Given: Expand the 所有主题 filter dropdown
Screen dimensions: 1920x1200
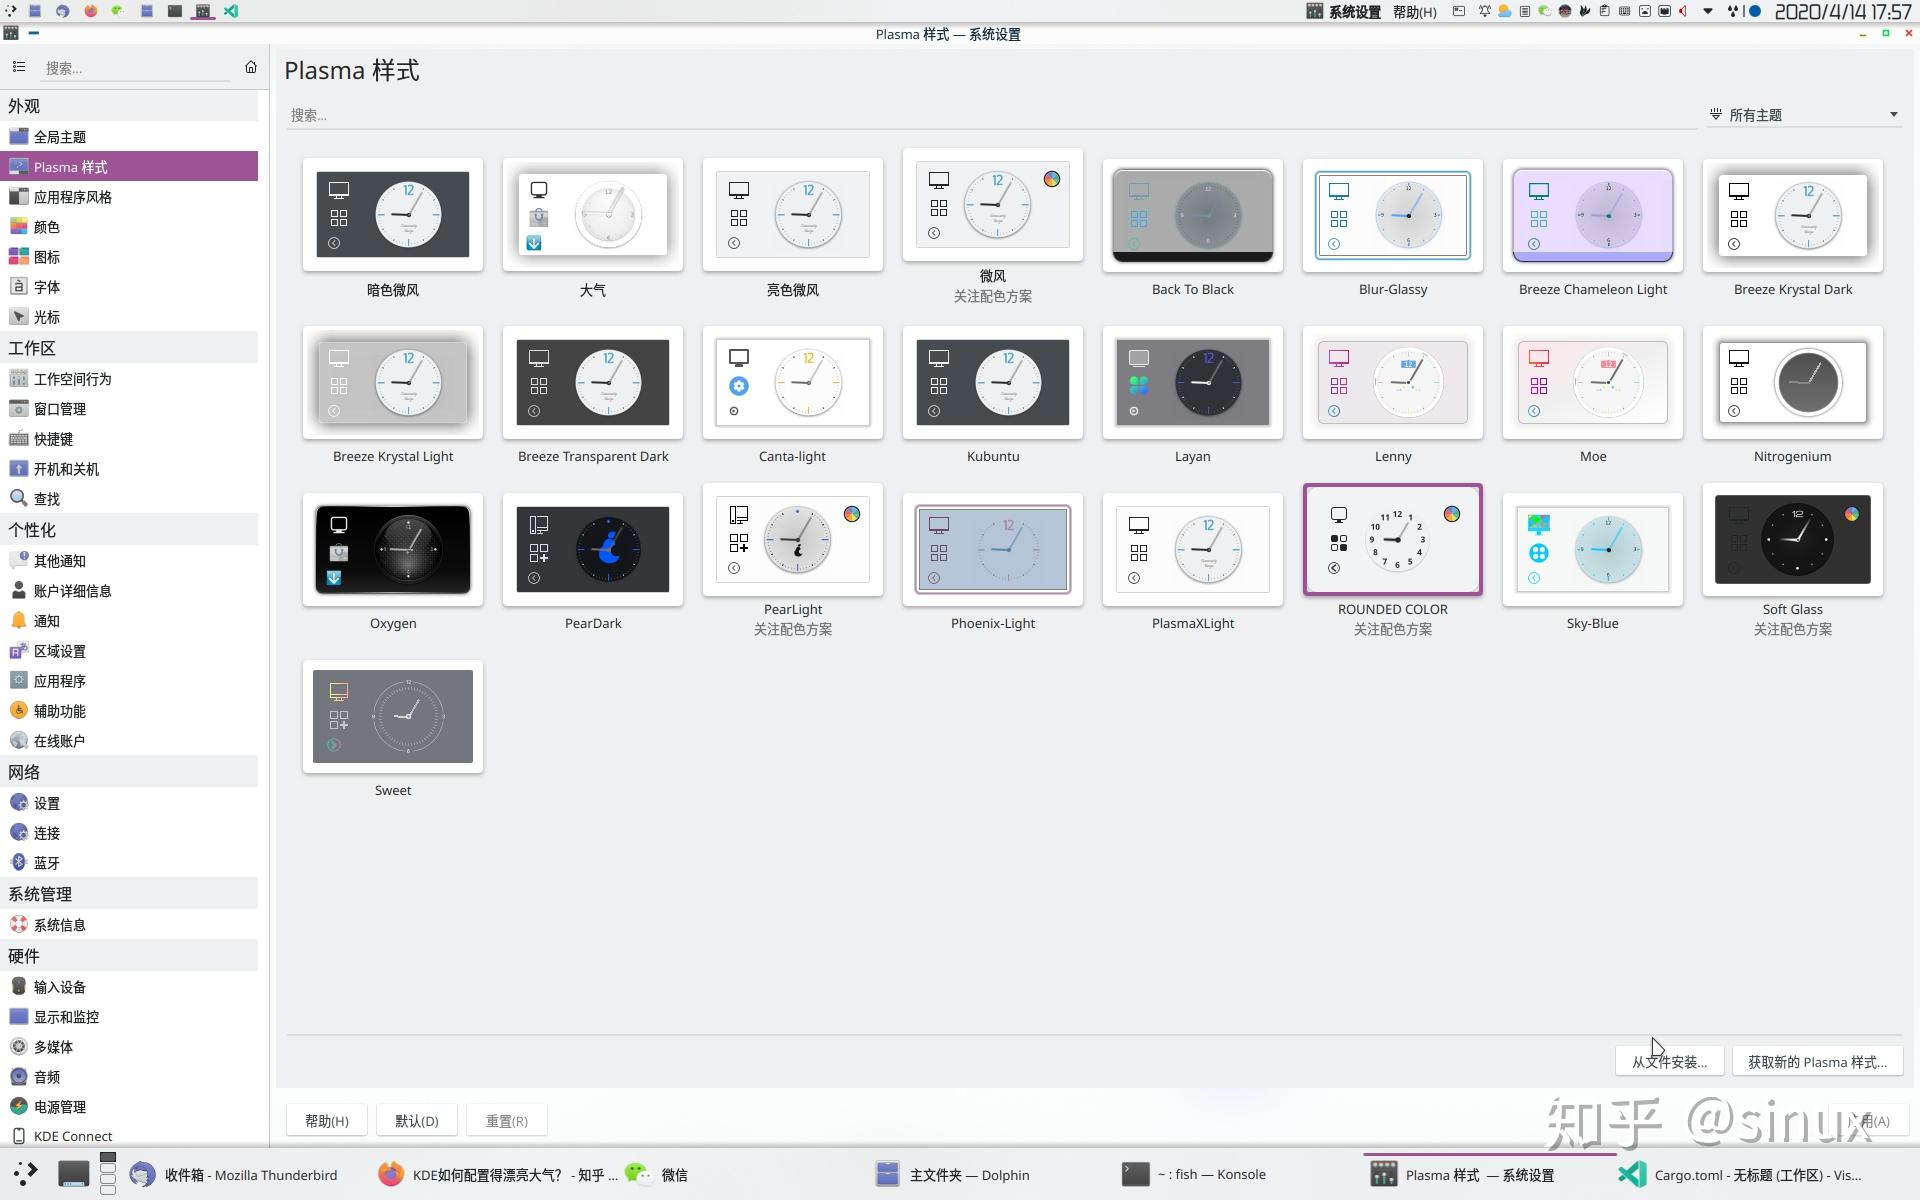Looking at the screenshot, I should click(1804, 115).
